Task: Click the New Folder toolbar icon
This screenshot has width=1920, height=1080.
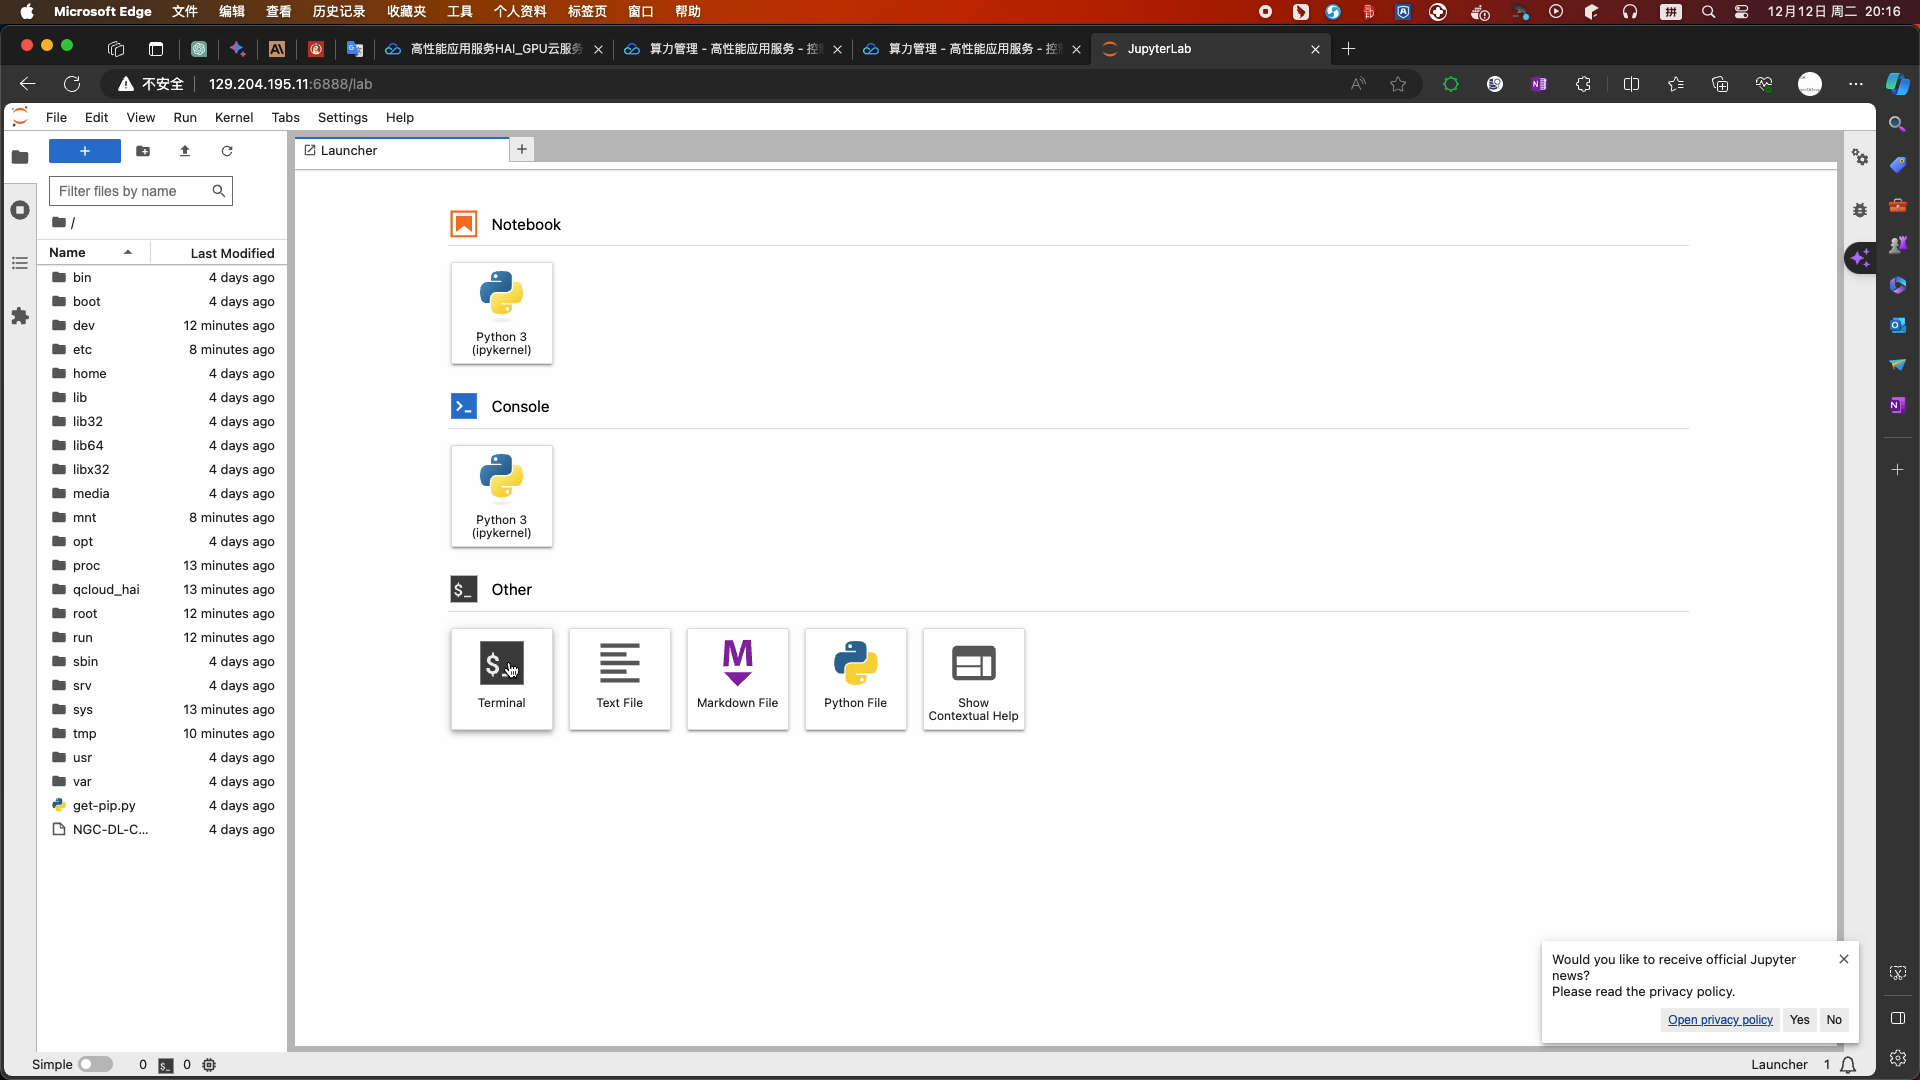Action: point(143,151)
